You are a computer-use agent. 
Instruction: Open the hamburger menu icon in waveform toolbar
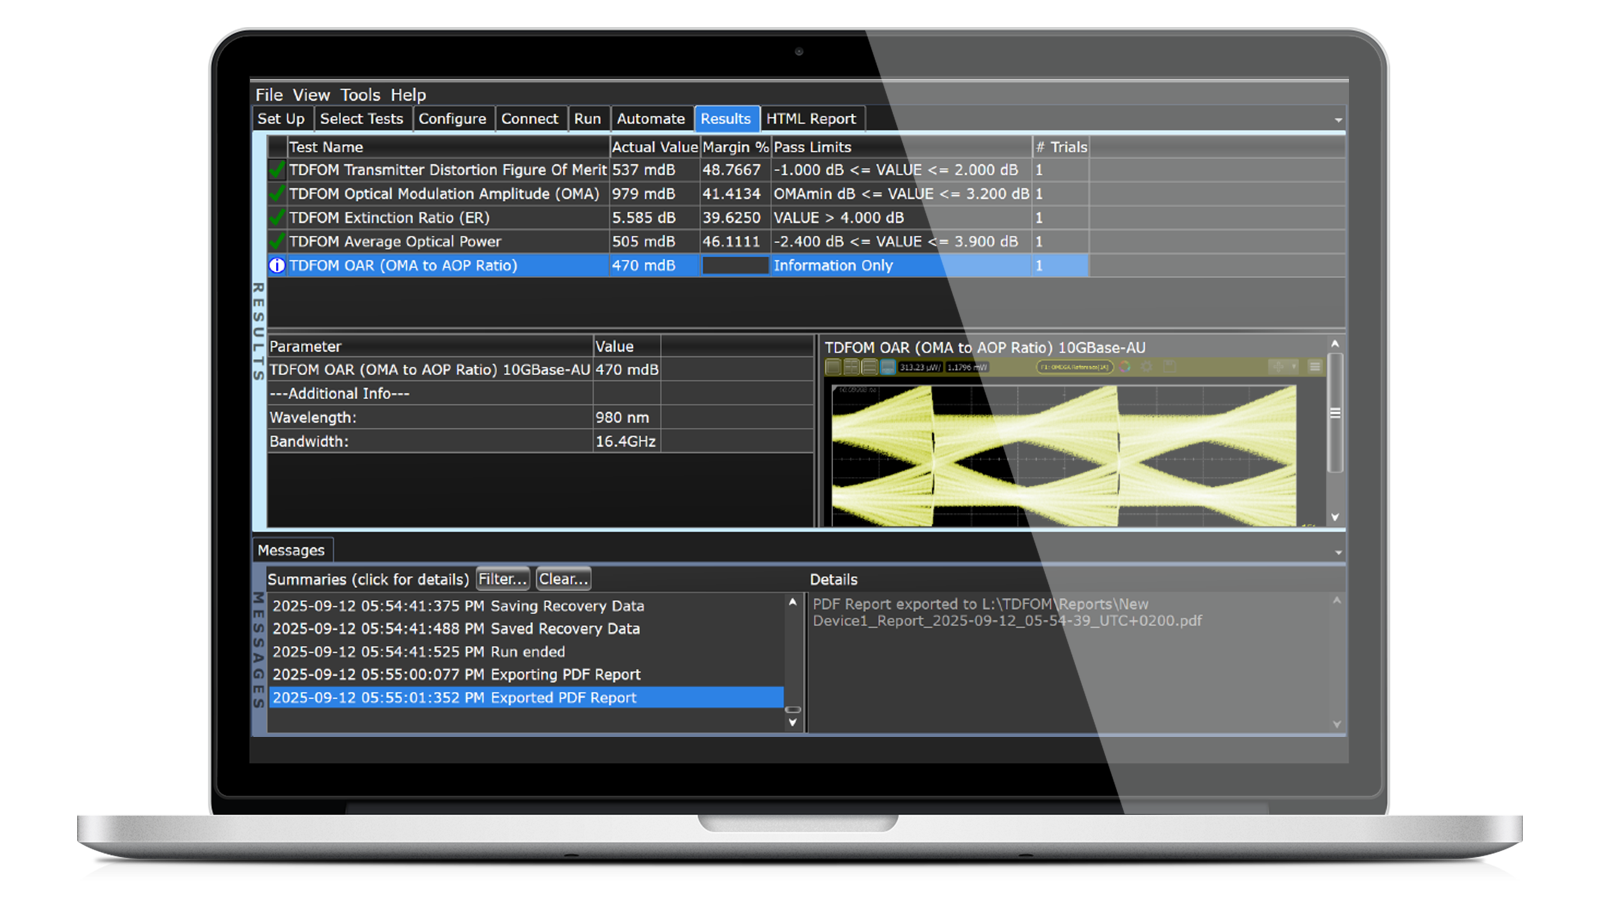pos(1315,367)
